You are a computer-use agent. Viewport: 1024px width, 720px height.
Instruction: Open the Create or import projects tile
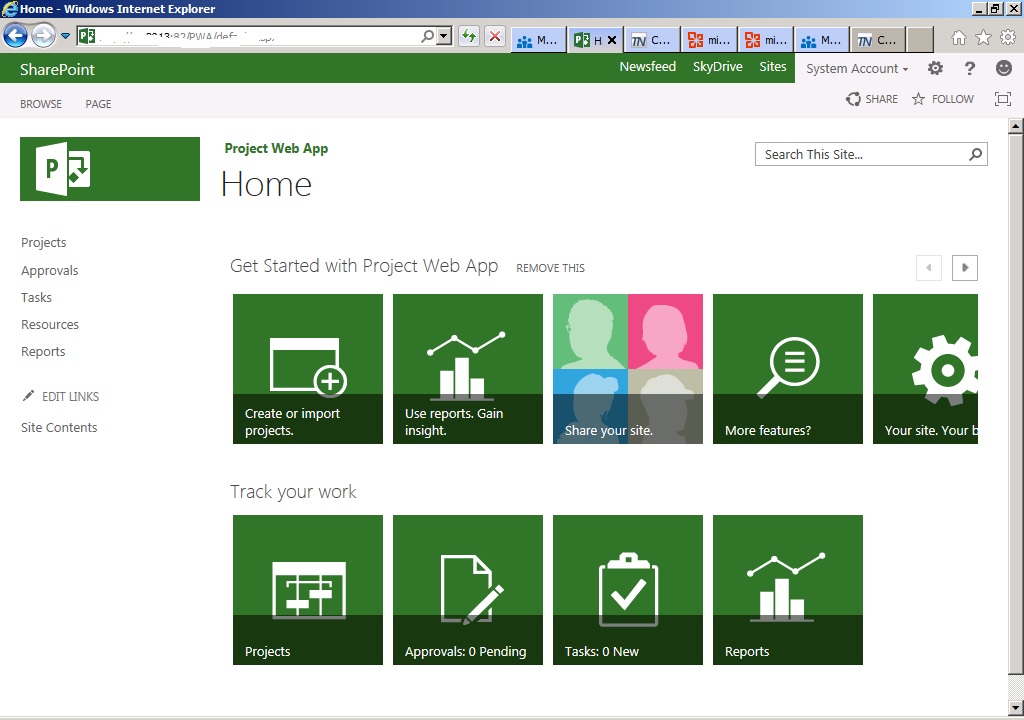pos(308,369)
